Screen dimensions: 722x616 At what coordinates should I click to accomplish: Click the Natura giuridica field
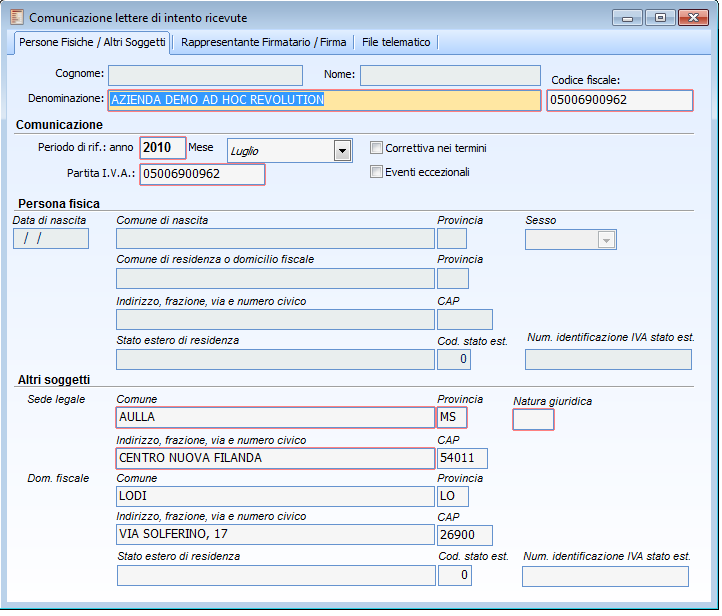coord(533,420)
